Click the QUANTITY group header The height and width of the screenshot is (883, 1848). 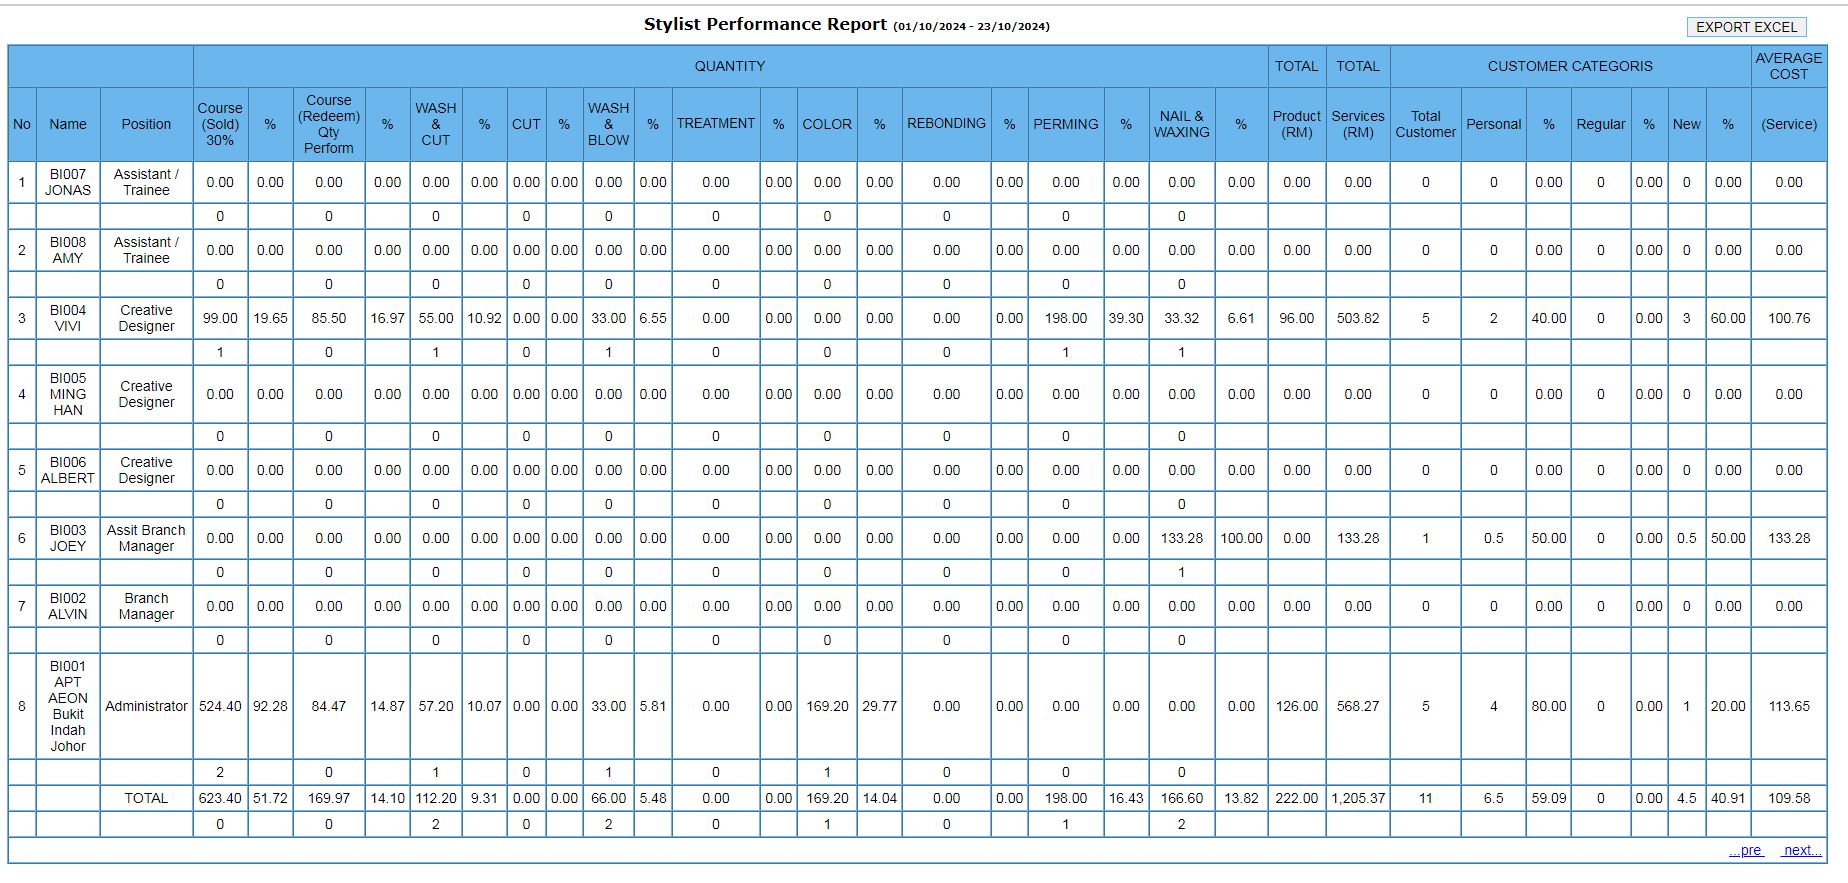[x=730, y=66]
